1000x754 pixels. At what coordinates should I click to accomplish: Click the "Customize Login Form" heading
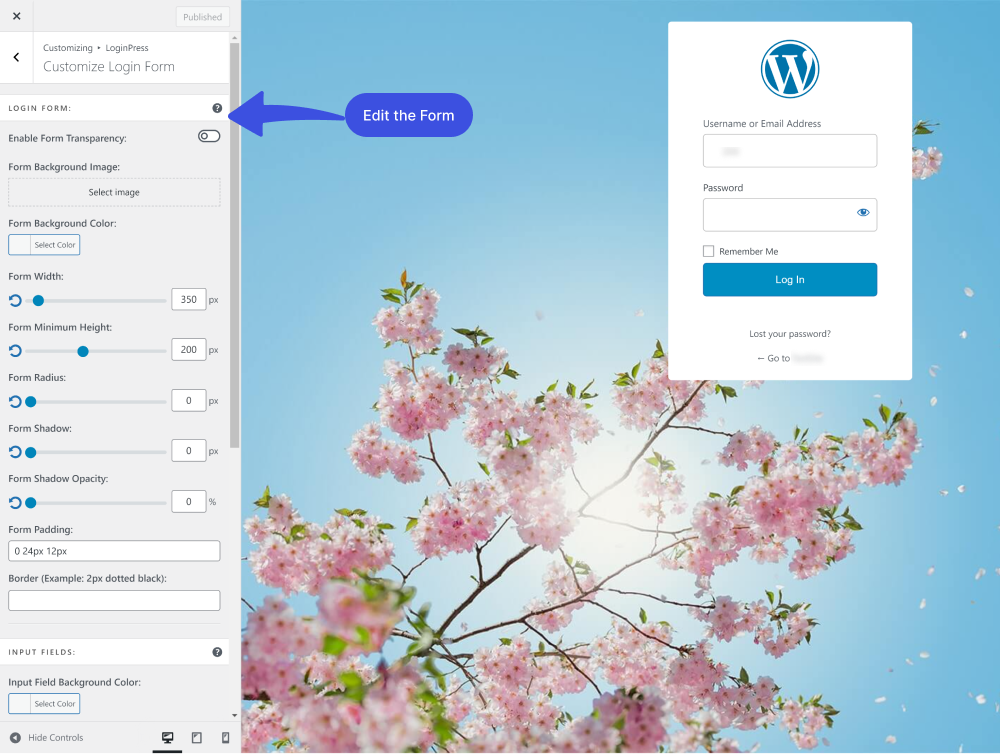109,66
